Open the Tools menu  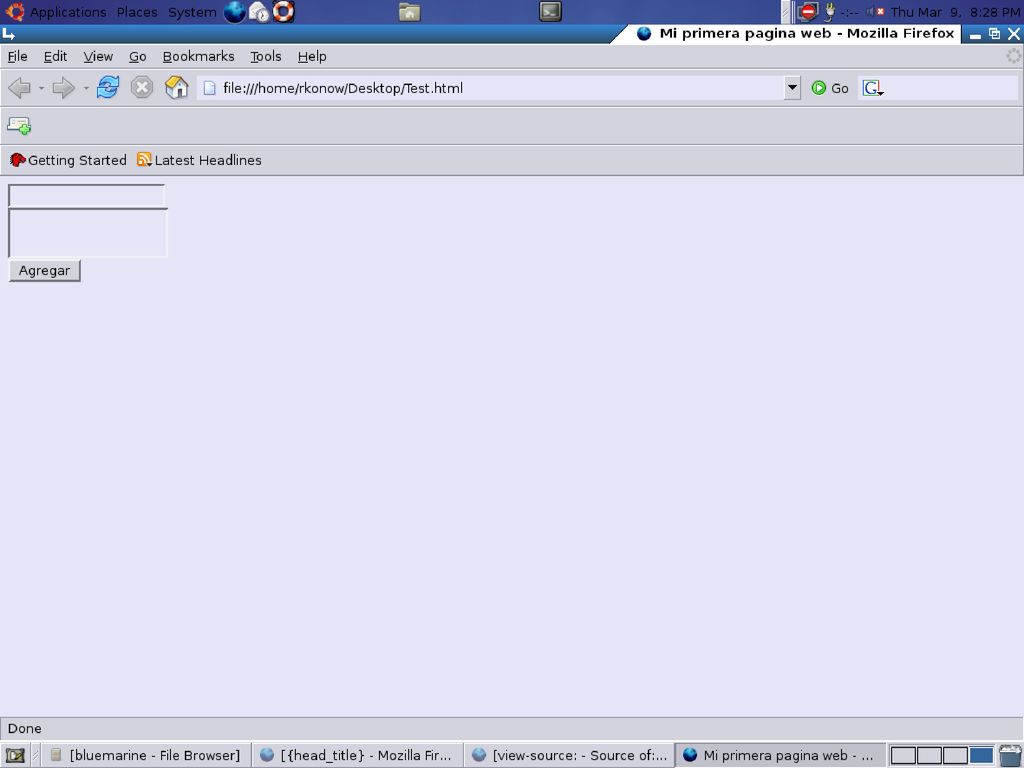click(266, 56)
